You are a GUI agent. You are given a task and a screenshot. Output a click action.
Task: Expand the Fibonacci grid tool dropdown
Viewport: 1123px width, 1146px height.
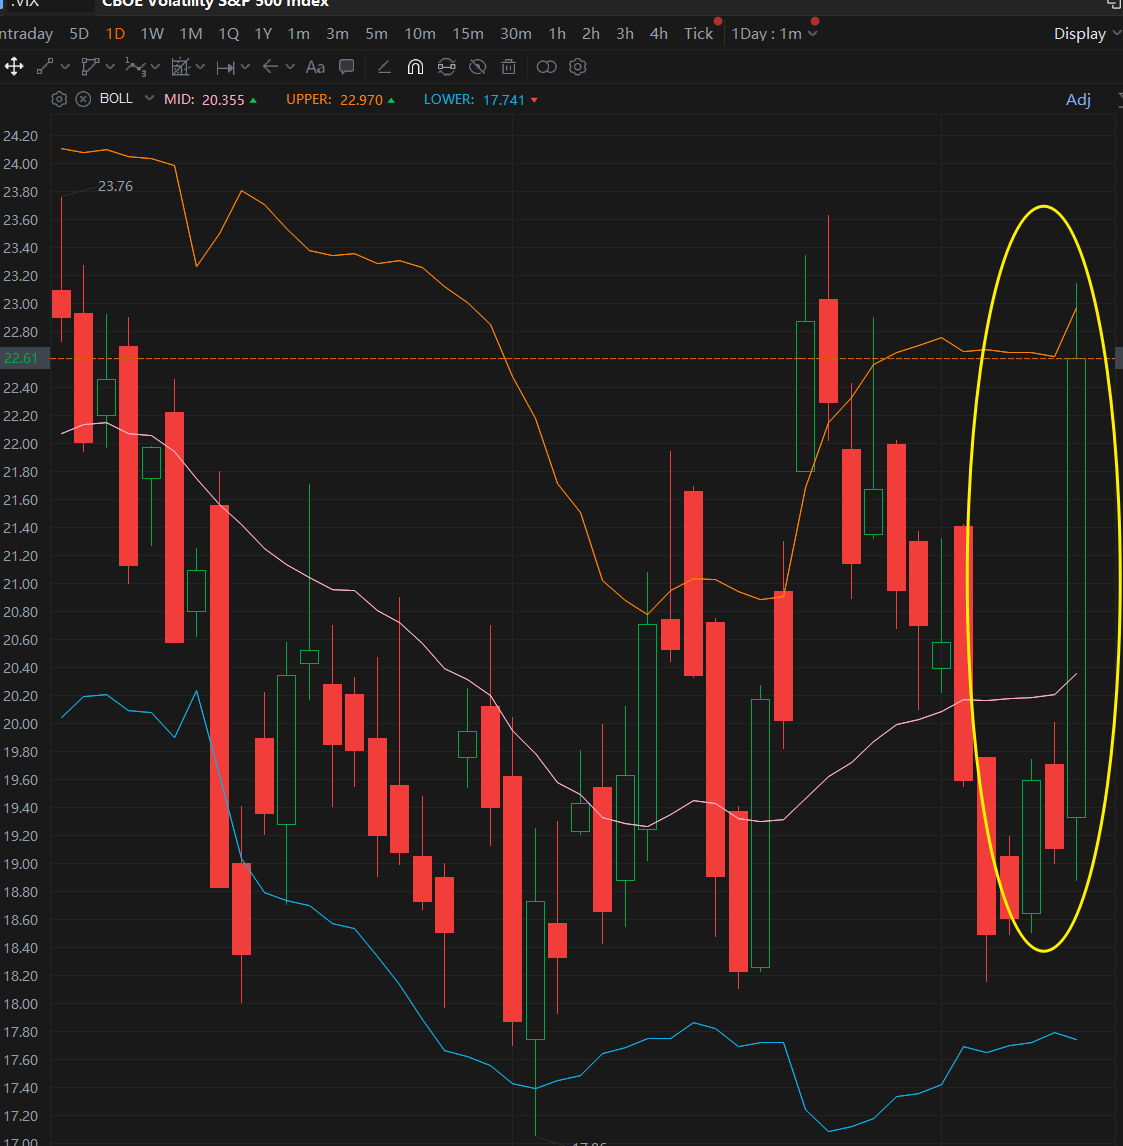200,67
